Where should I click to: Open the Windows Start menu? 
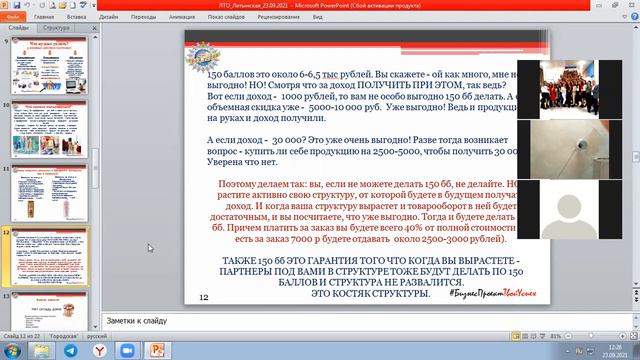tap(12, 351)
